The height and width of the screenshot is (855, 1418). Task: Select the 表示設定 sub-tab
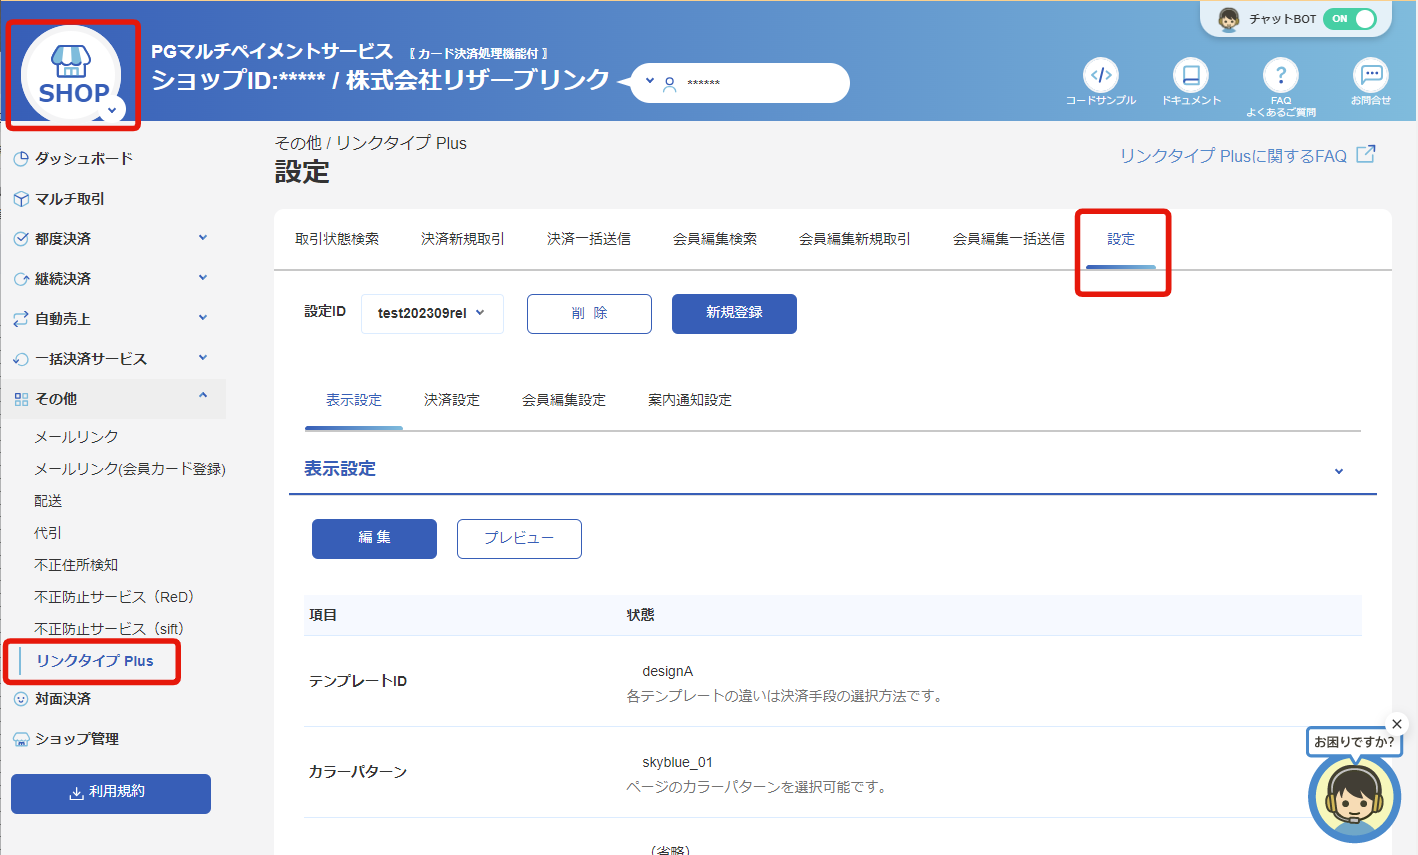click(354, 400)
